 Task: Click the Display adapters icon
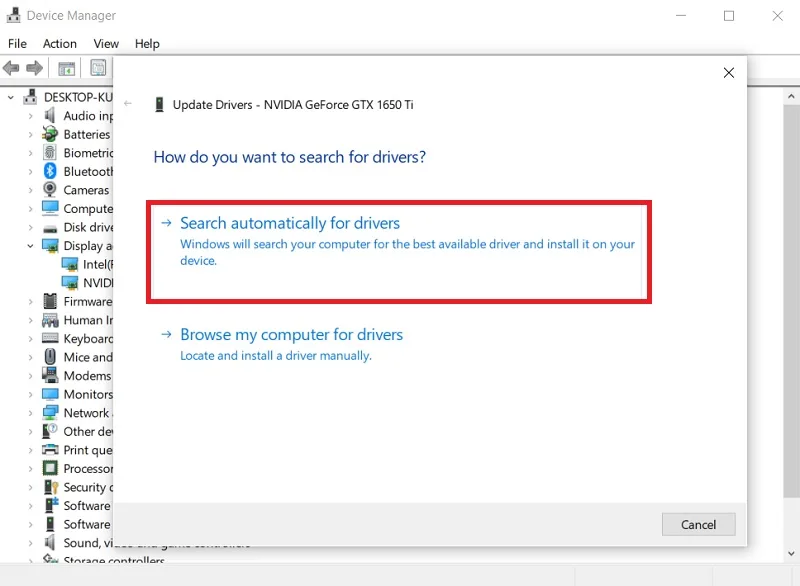pos(50,245)
